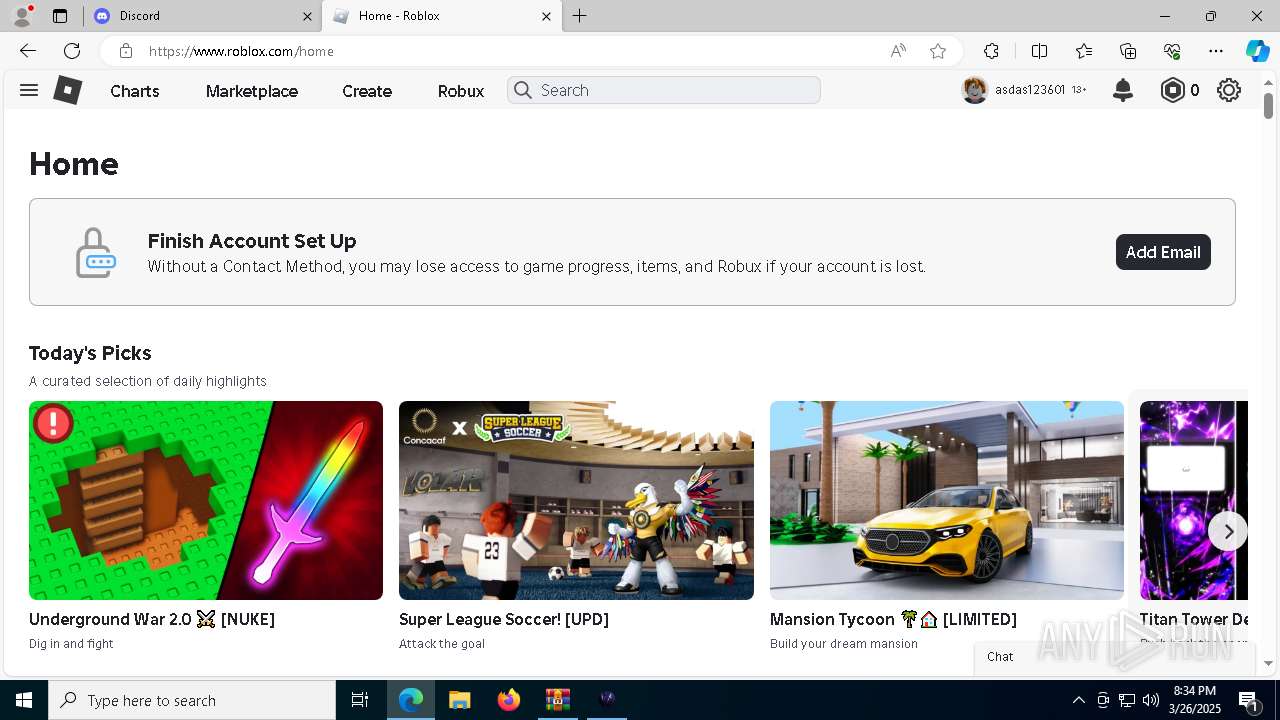The image size is (1280, 720).
Task: Click the page vertical scrollbar thumb
Action: [1268, 105]
